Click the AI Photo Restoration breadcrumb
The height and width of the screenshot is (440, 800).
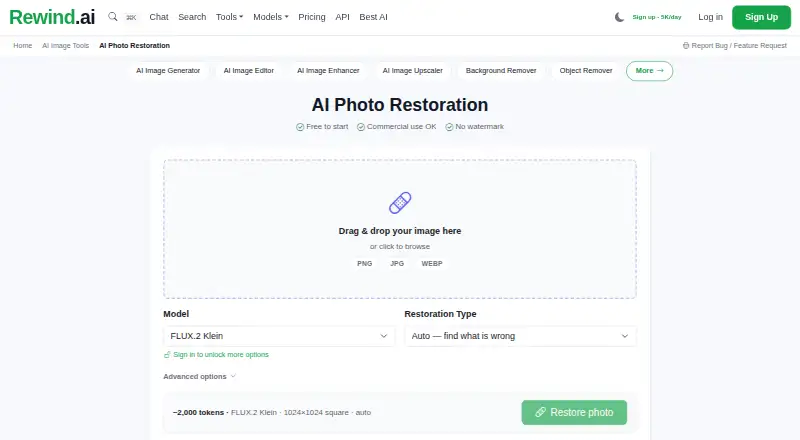(135, 45)
